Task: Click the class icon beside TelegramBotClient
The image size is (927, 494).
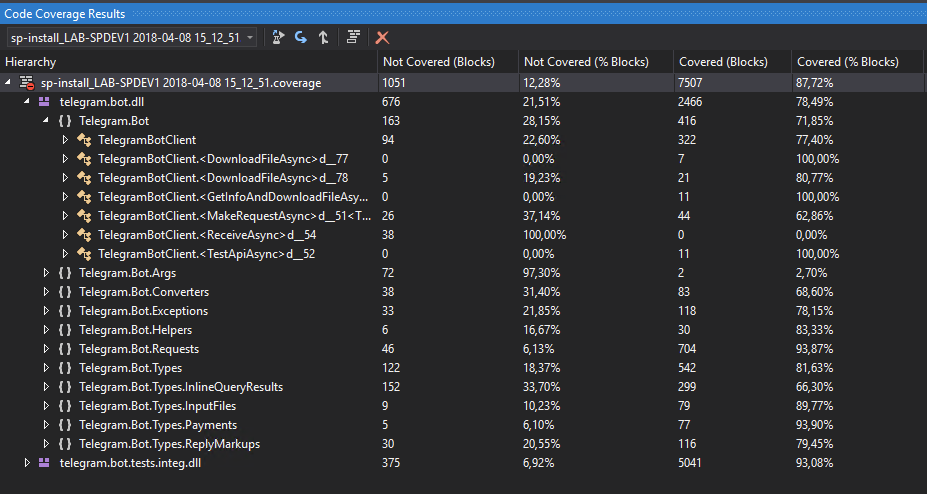Action: coord(84,140)
